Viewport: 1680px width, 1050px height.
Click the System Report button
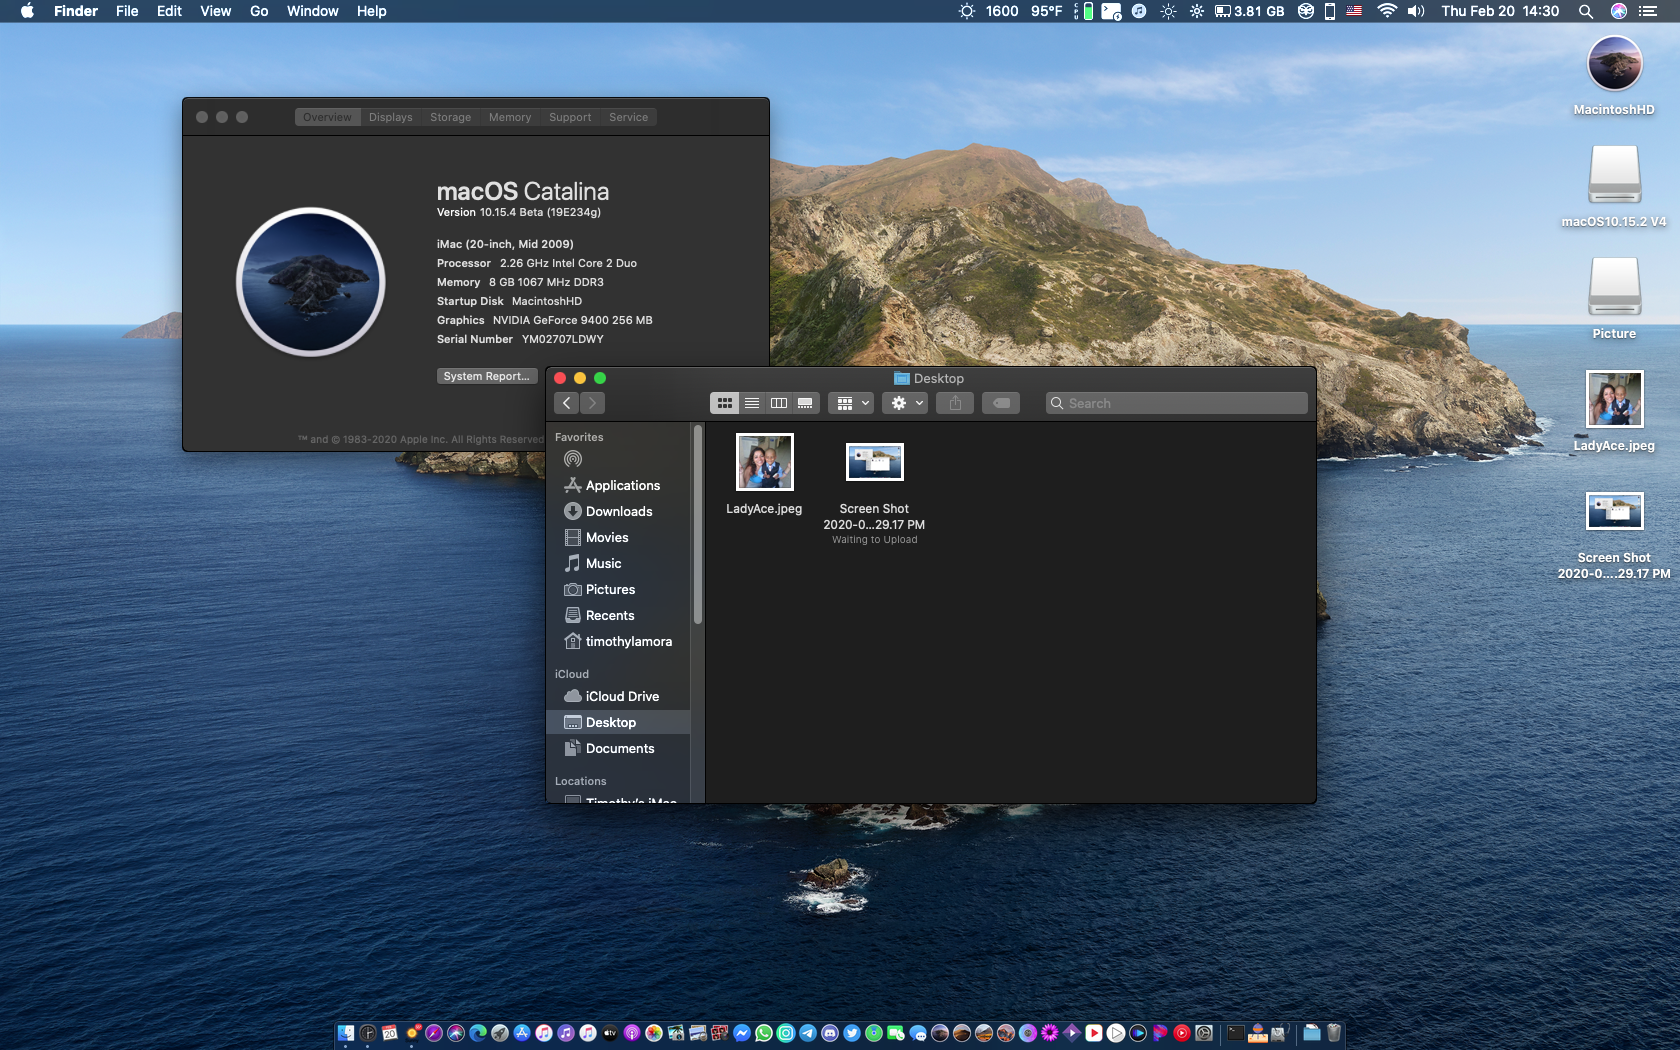(487, 376)
